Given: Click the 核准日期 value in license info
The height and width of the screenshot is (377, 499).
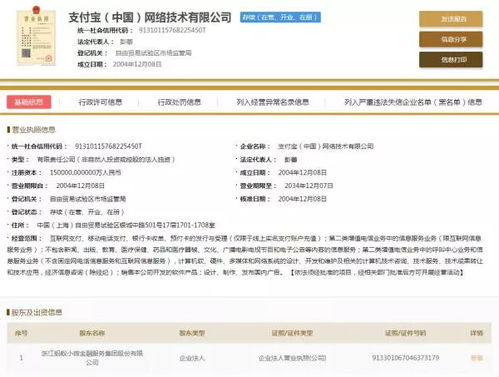Looking at the screenshot, I should click(302, 199).
